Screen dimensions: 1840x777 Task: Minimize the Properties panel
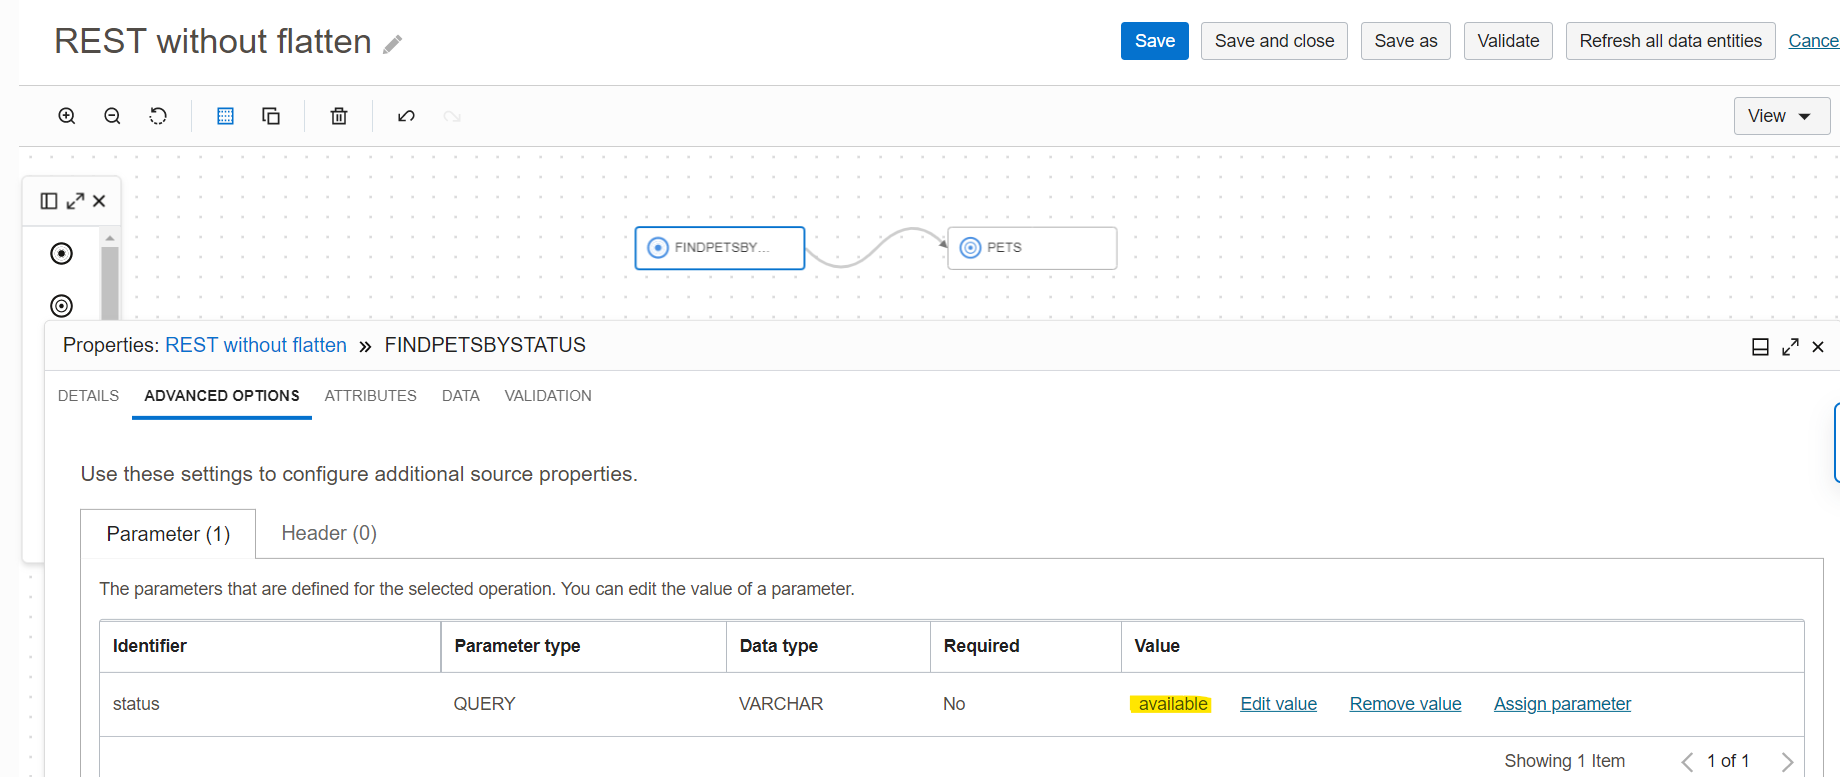[1760, 347]
